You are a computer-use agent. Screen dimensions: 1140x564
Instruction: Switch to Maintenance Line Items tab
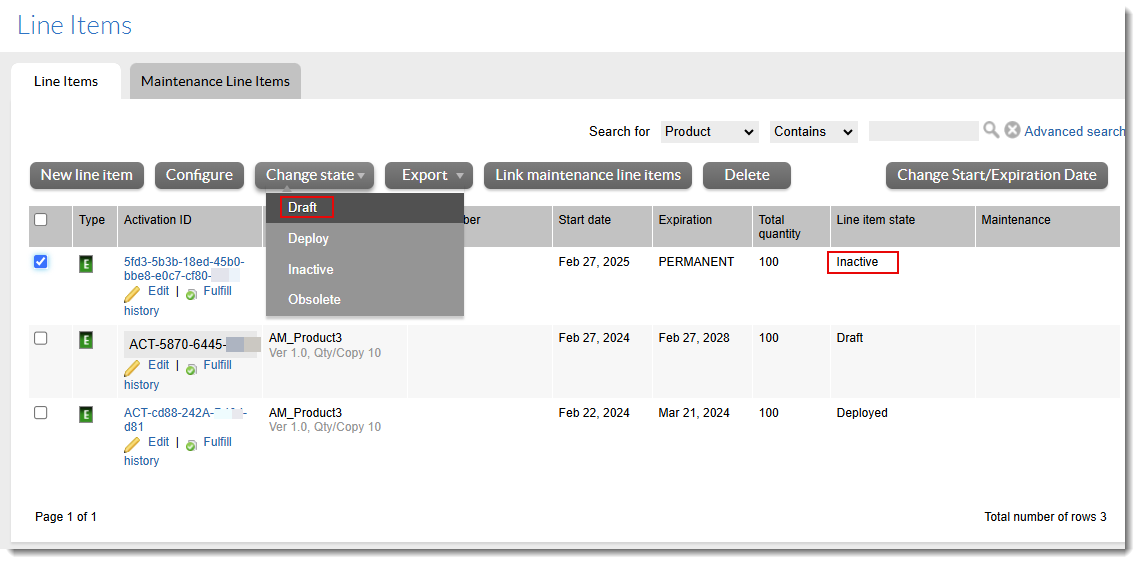point(215,81)
